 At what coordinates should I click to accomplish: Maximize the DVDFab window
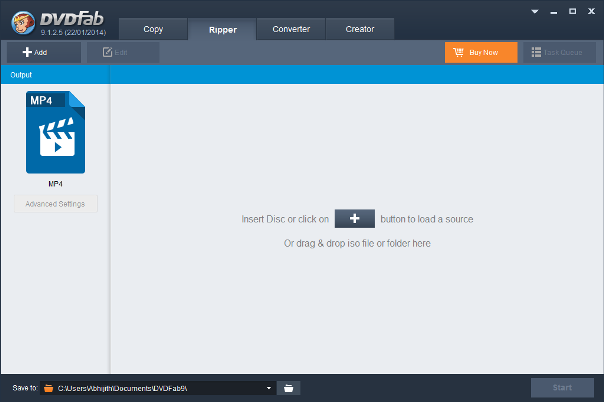coord(571,12)
